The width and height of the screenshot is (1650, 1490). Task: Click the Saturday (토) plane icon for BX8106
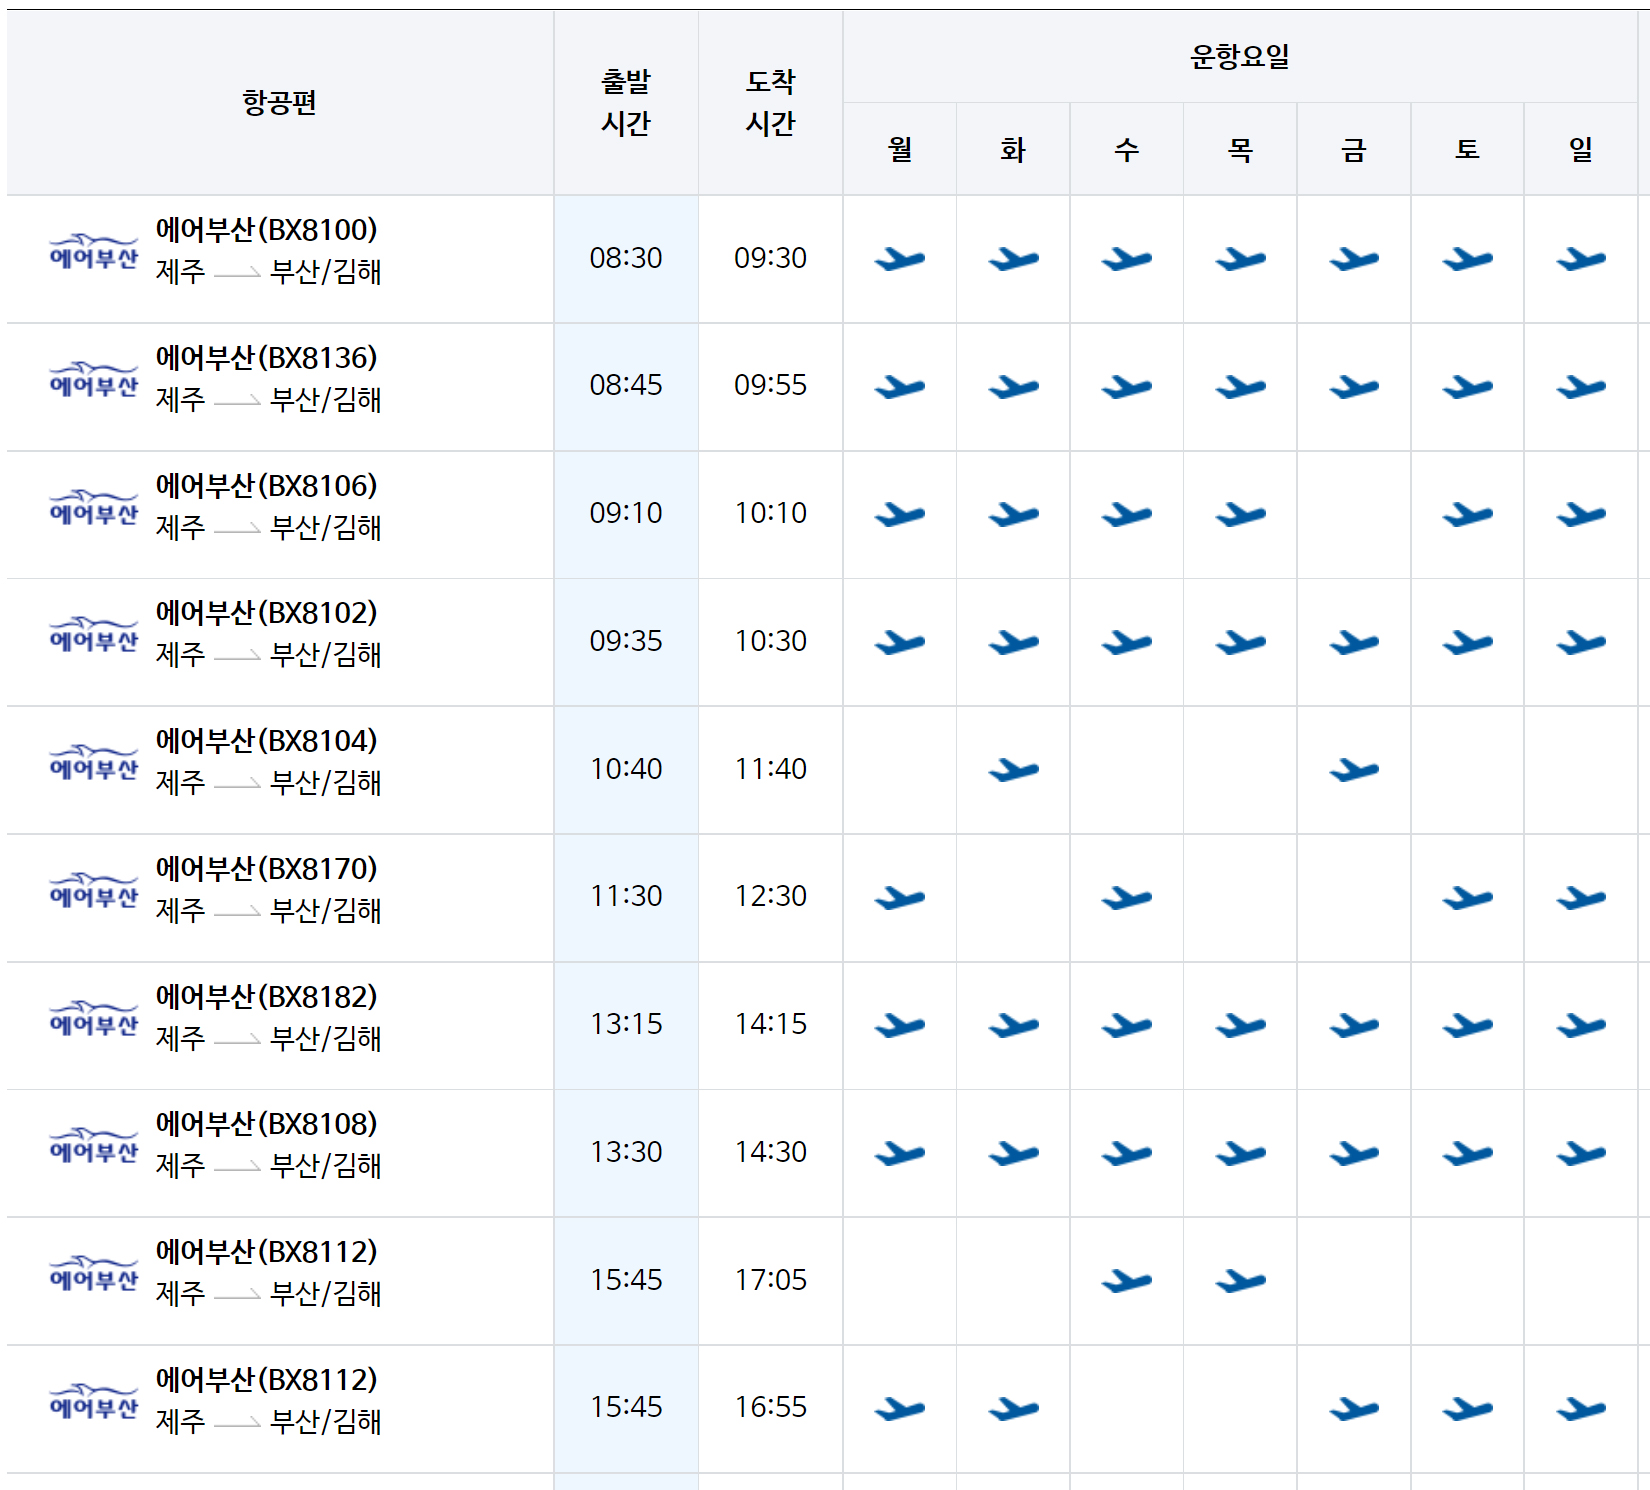tap(1467, 514)
